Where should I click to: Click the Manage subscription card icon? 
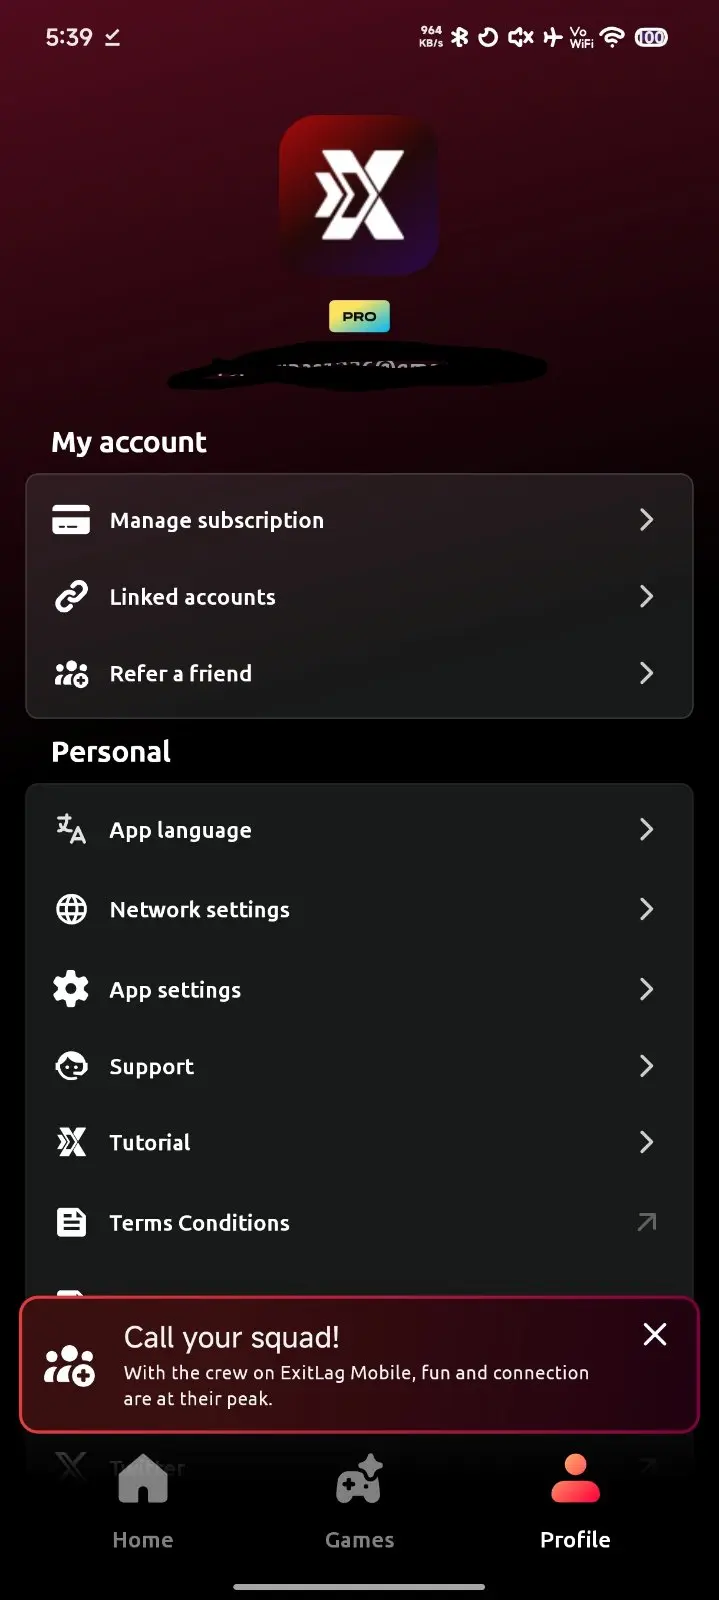[71, 520]
